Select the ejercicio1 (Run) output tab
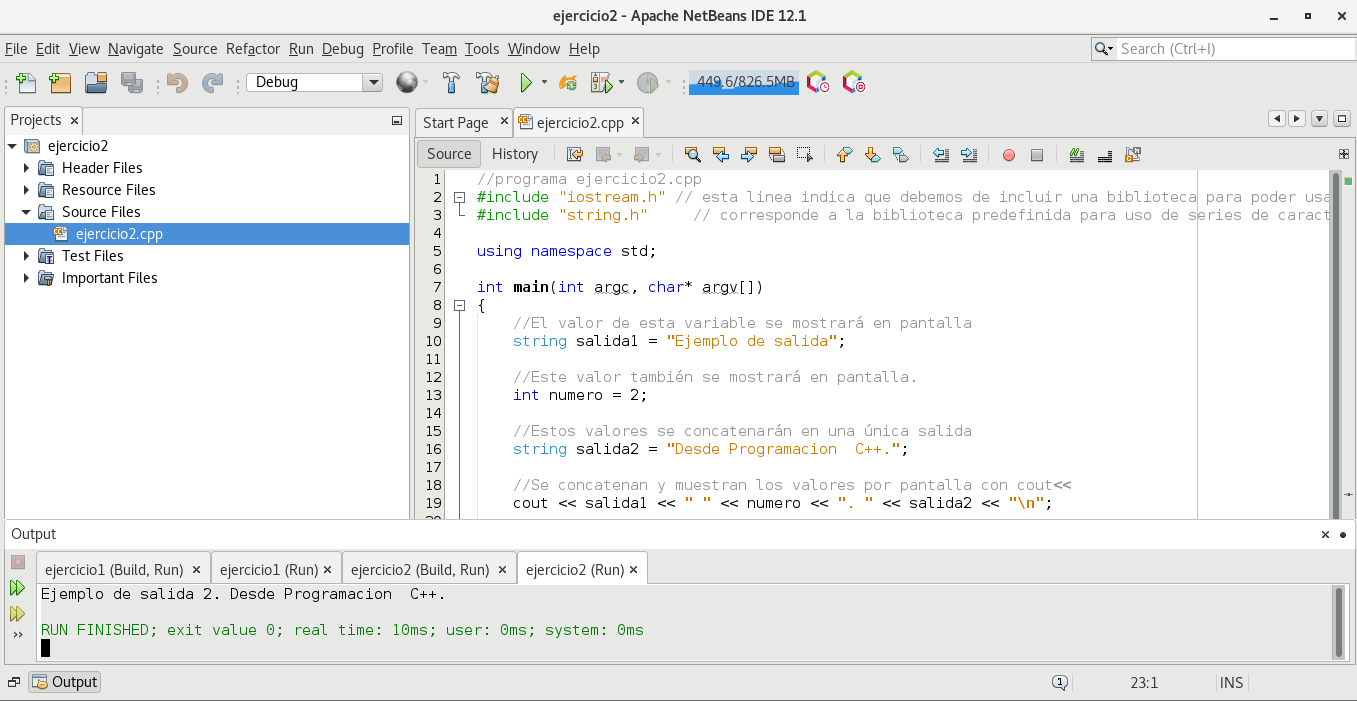The image size is (1357, 701). click(268, 570)
